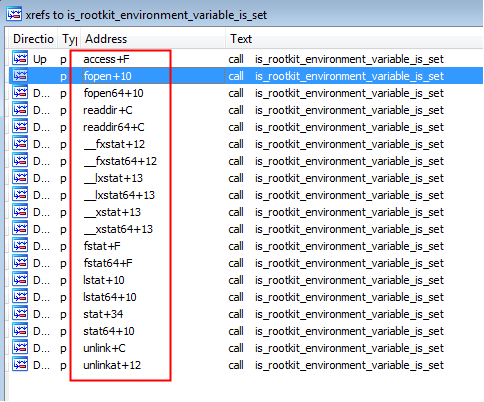This screenshot has height=402, width=484.
Task: Sort by the Text column header
Action: (x=355, y=39)
